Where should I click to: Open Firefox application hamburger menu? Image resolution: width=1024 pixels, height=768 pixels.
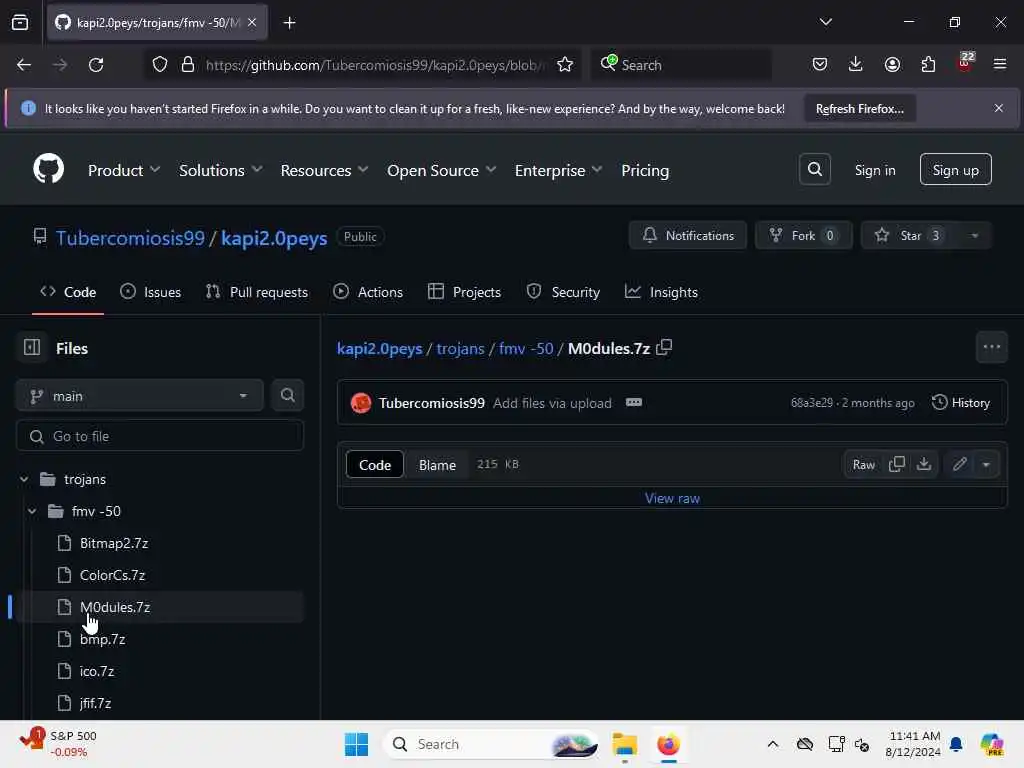[1000, 65]
